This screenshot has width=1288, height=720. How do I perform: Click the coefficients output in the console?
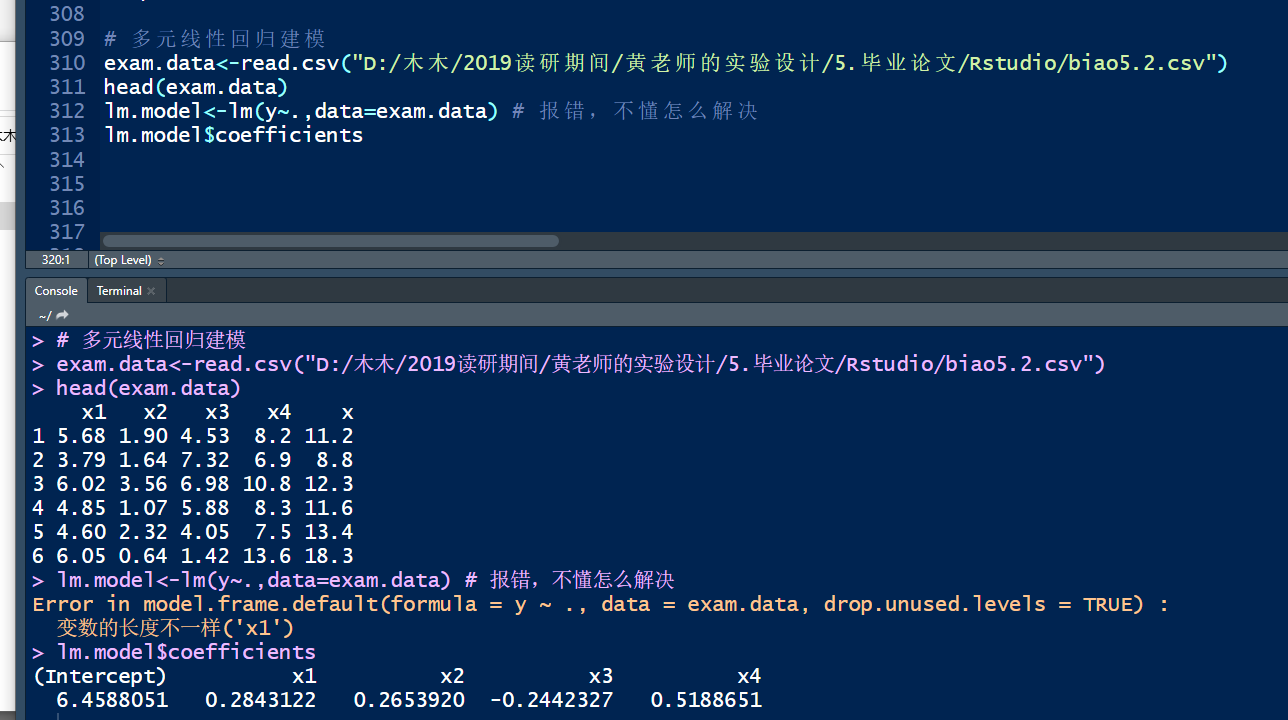400,699
